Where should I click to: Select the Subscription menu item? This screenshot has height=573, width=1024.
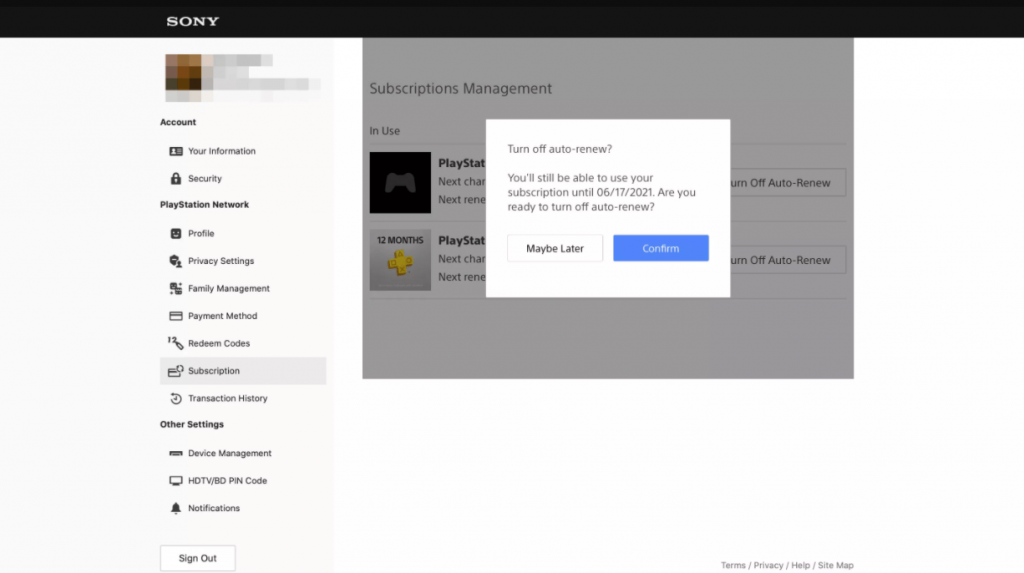(243, 370)
